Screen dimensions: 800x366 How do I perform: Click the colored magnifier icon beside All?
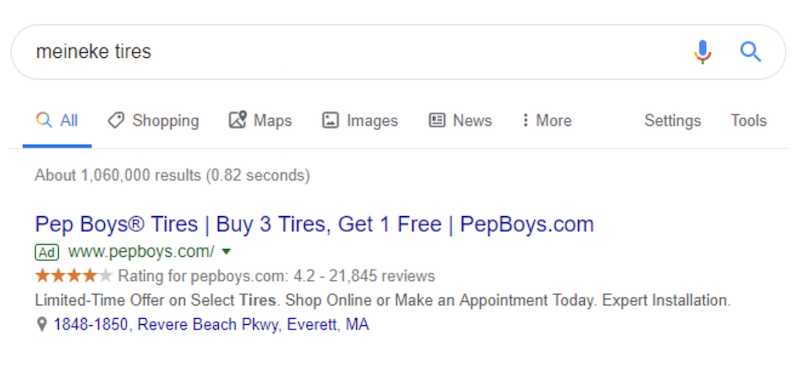44,120
